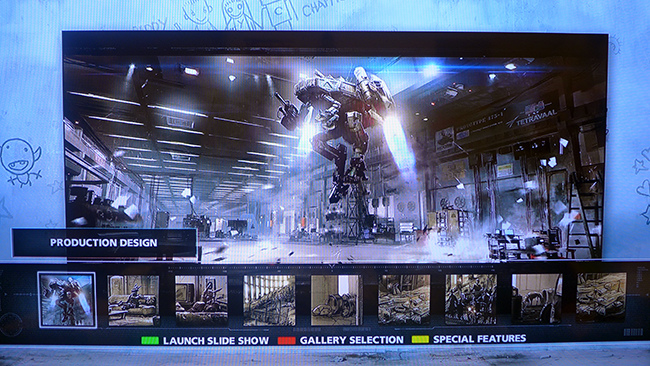The height and width of the screenshot is (366, 650).
Task: Click the yellow Special Features button indicator
Action: point(420,339)
